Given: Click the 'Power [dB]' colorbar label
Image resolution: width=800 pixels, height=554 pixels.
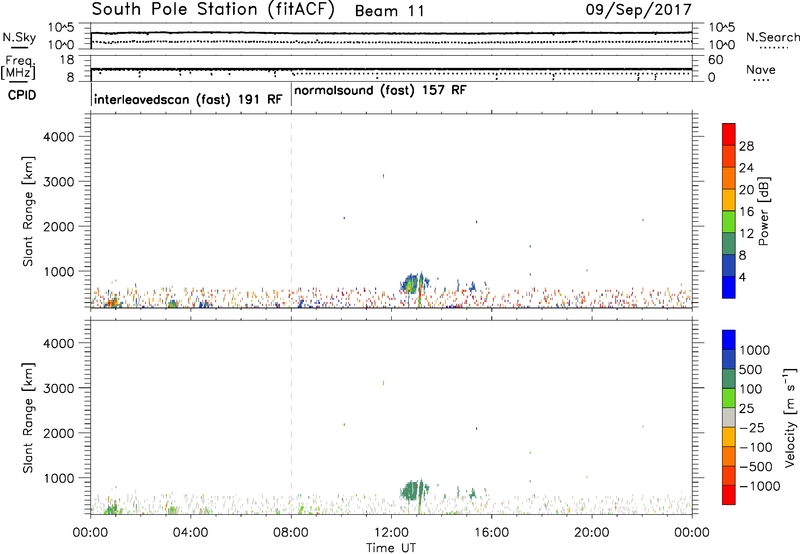Looking at the screenshot, I should tap(763, 211).
